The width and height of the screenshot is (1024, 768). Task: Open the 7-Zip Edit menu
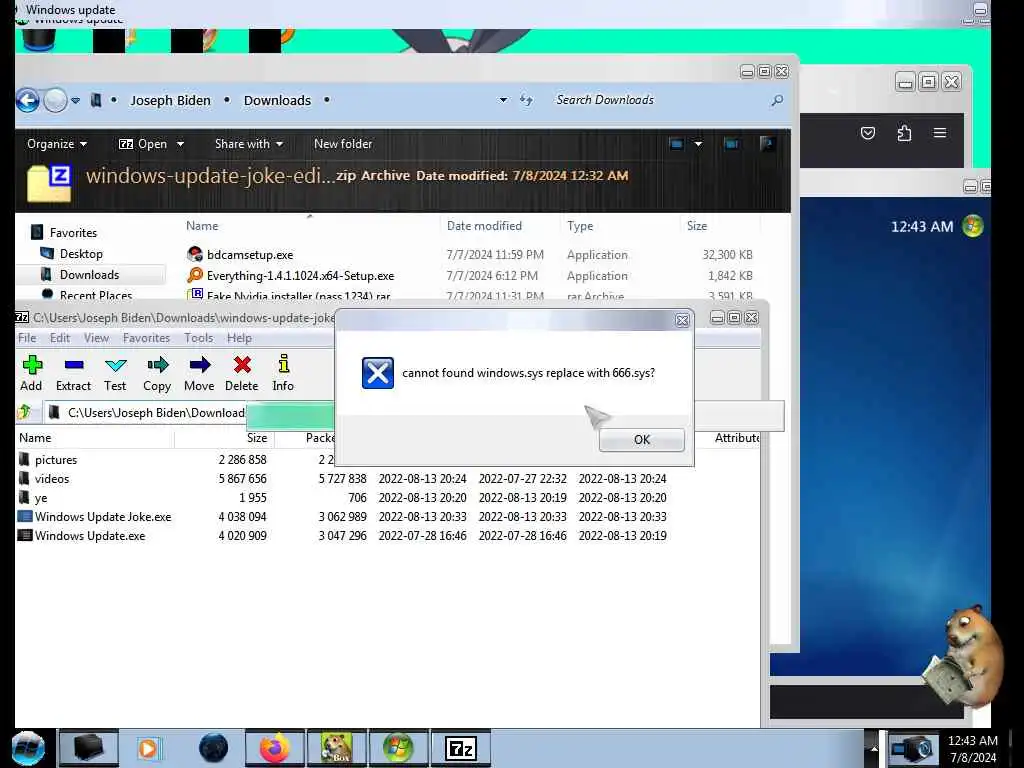pos(59,338)
